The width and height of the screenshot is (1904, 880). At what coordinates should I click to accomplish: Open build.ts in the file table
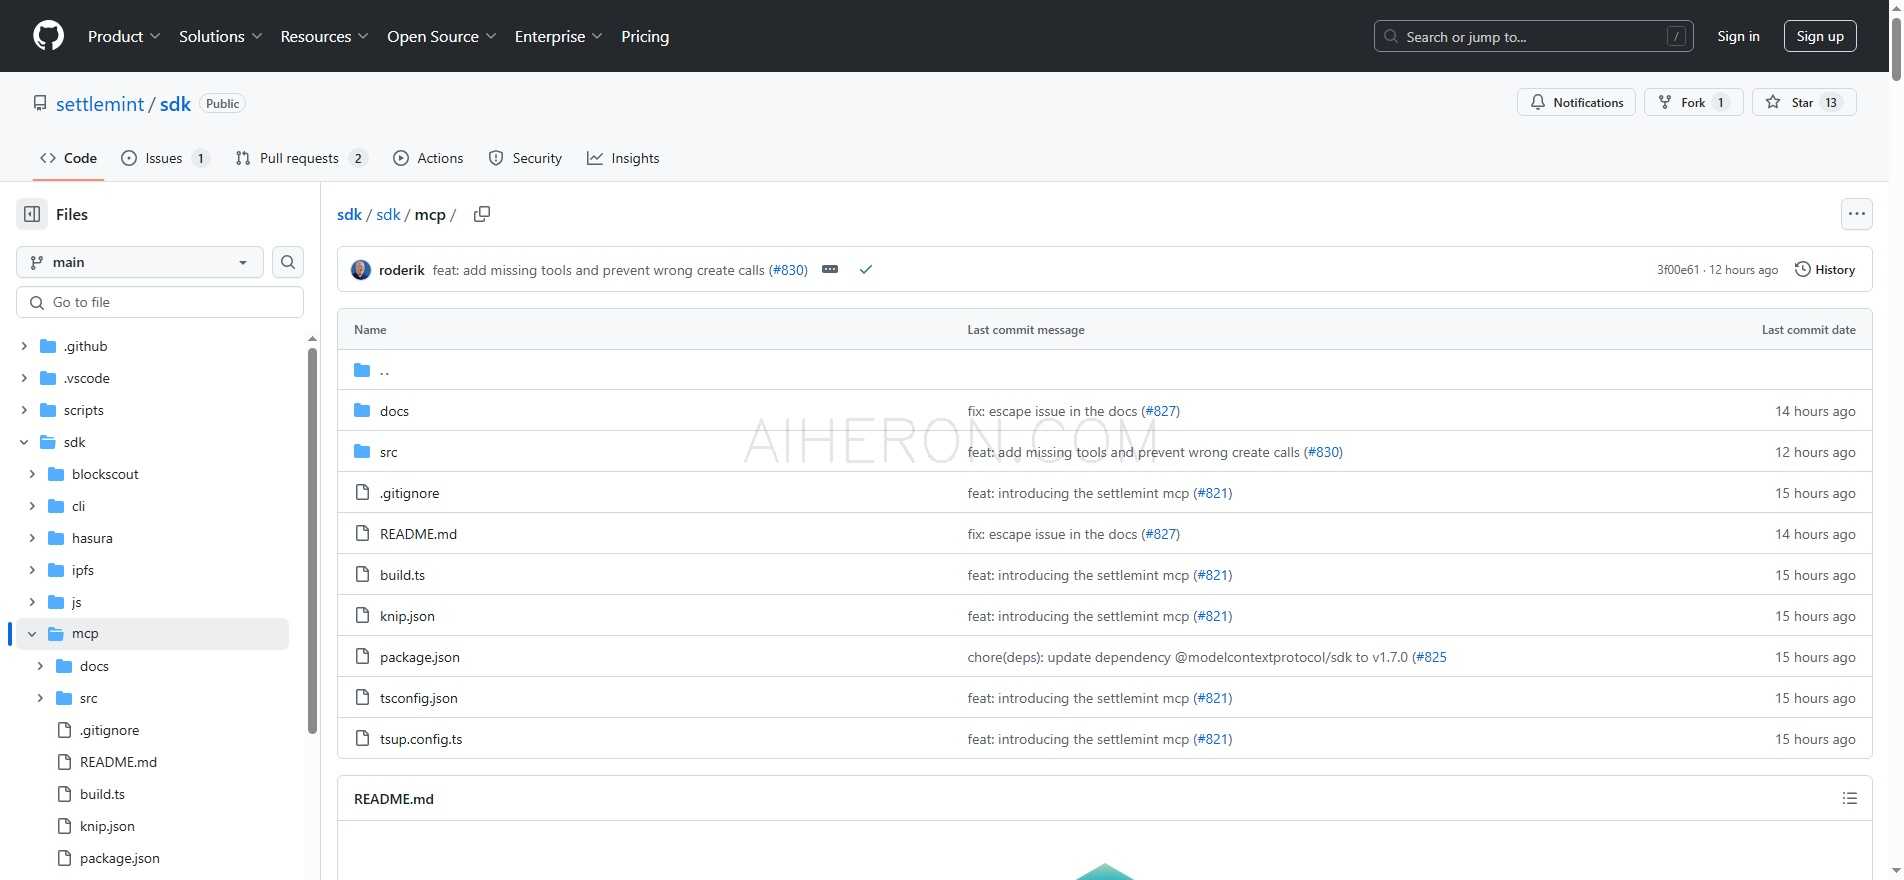tap(402, 575)
